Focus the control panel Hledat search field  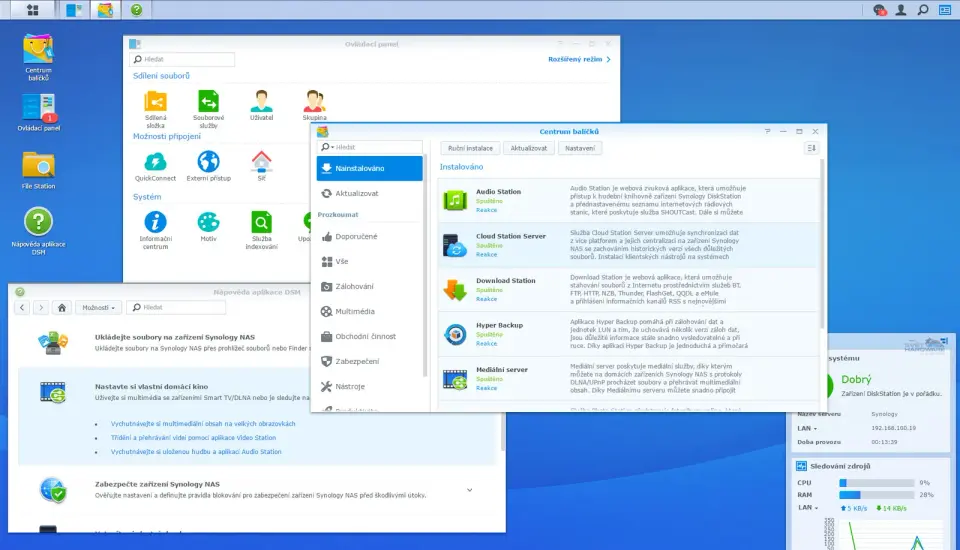coord(187,60)
